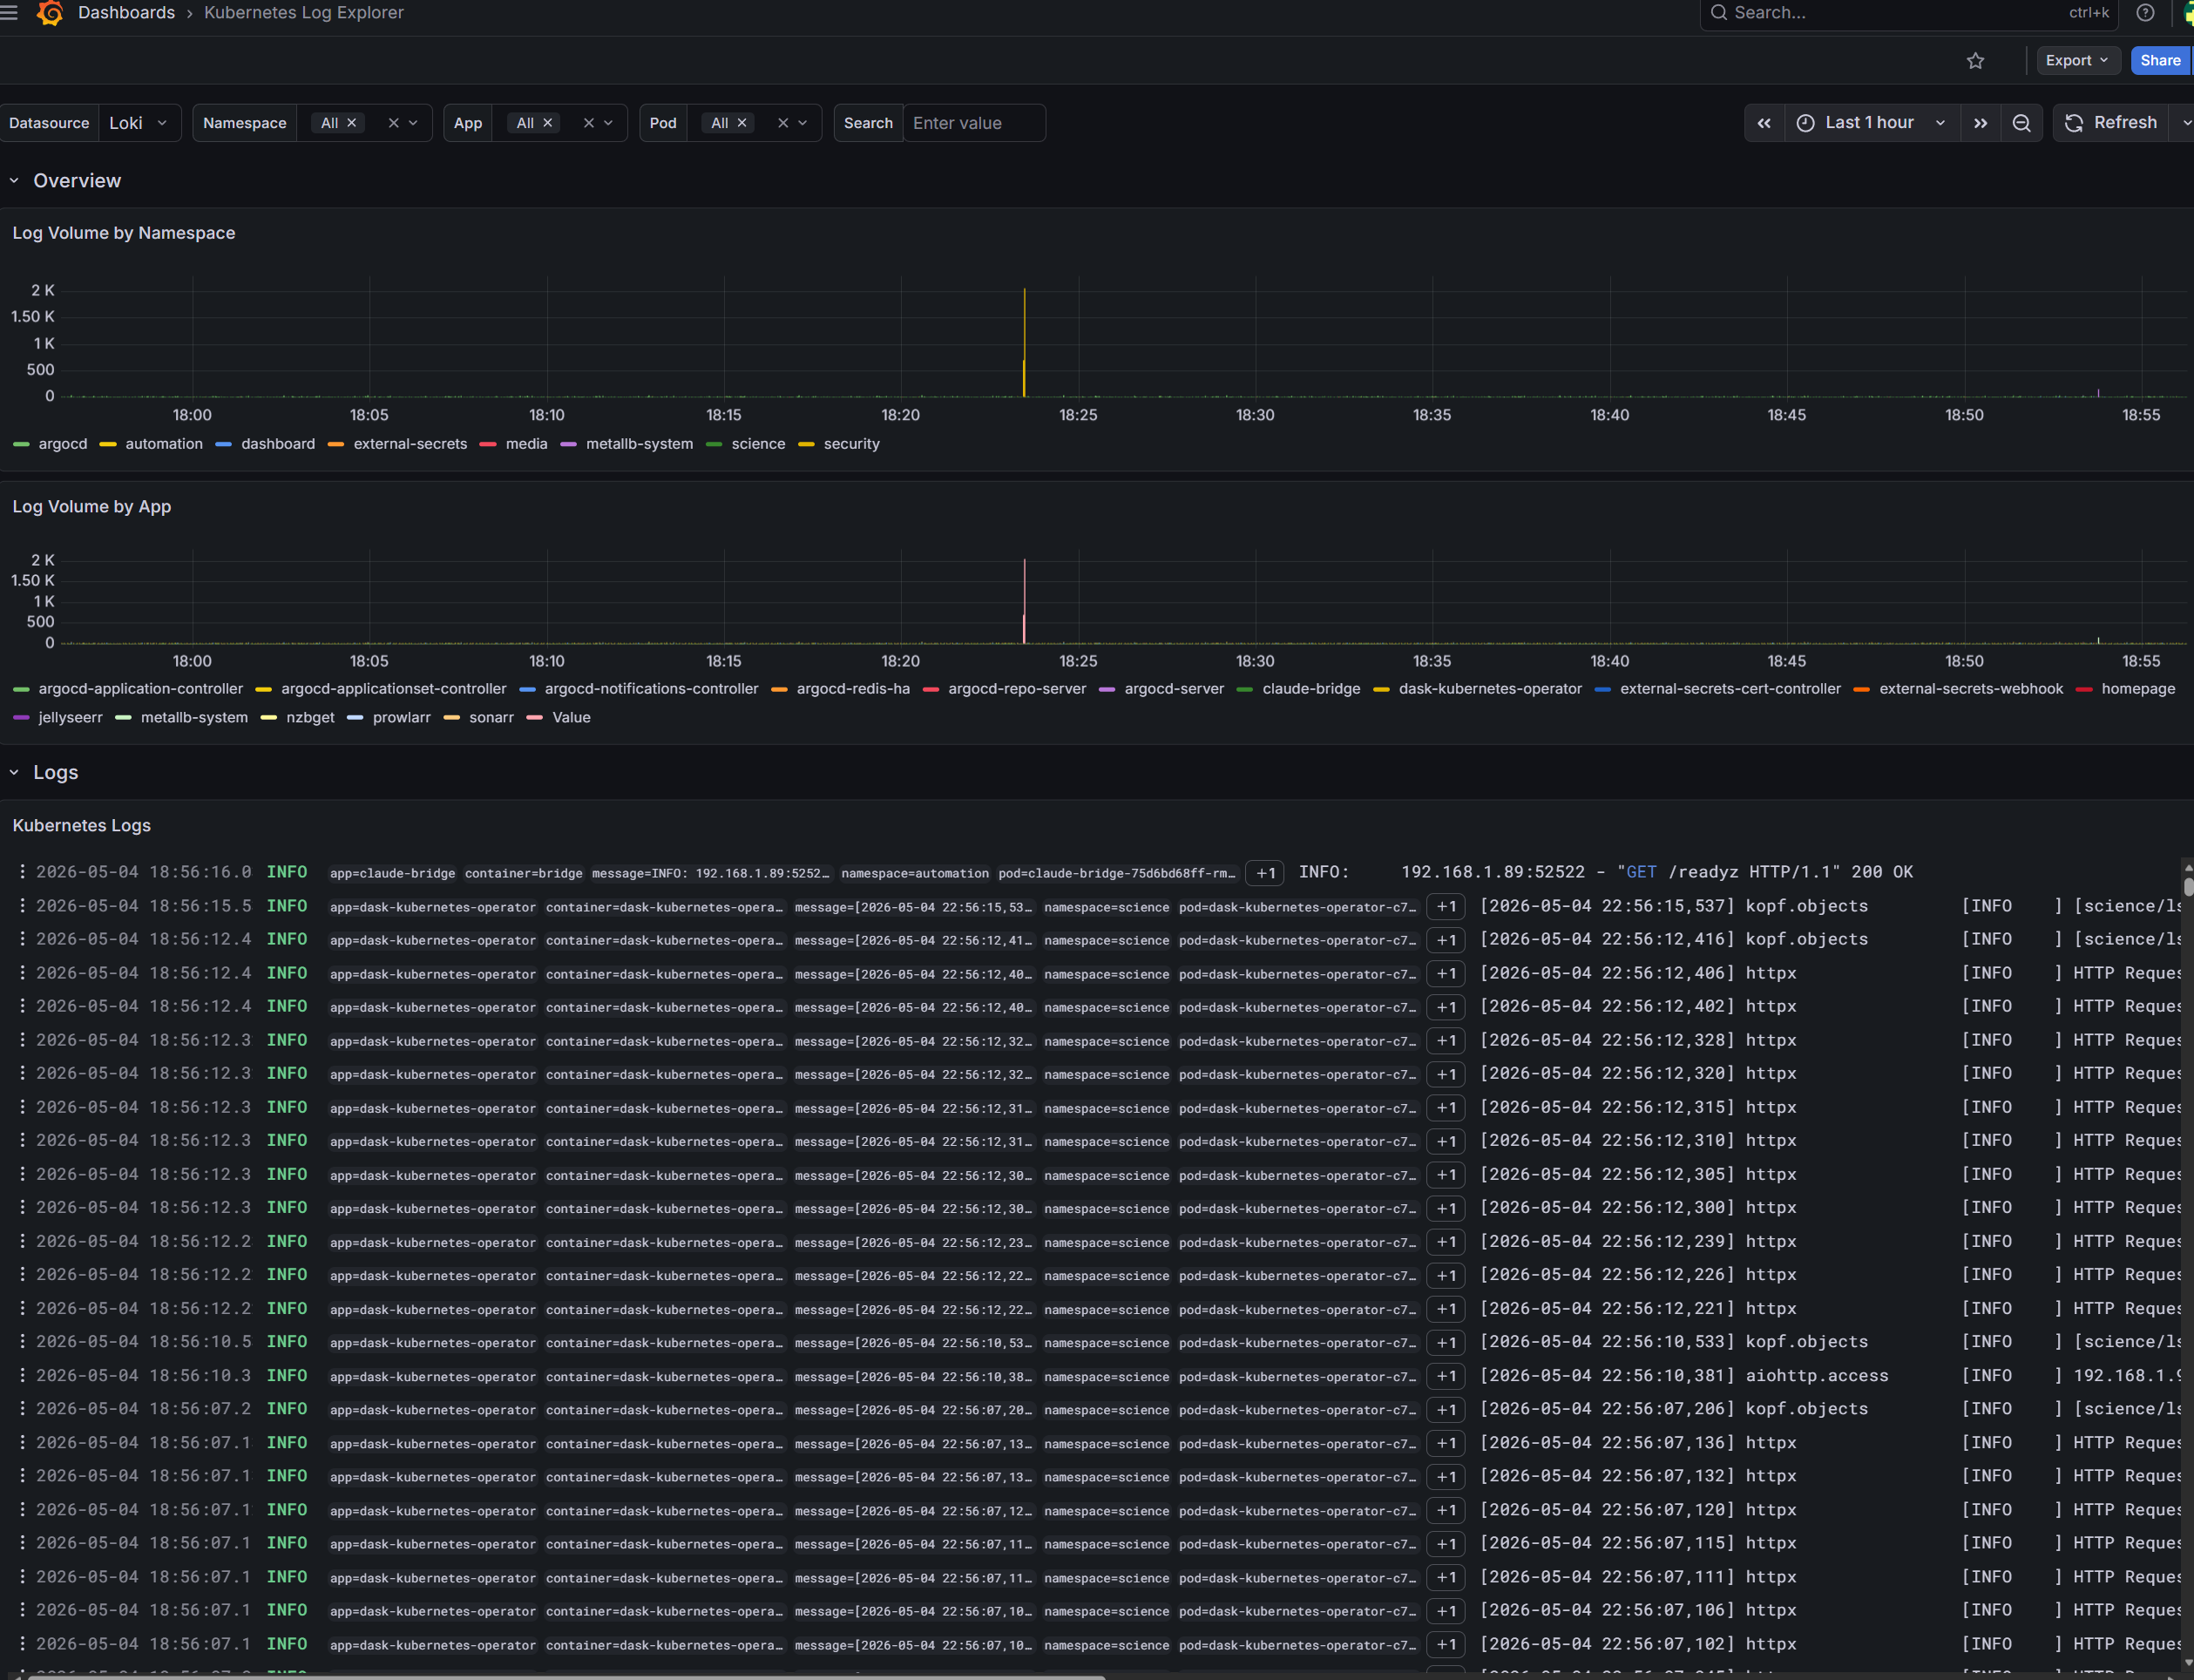The image size is (2194, 1680).
Task: Clear the Namespace filter value
Action: pos(393,123)
